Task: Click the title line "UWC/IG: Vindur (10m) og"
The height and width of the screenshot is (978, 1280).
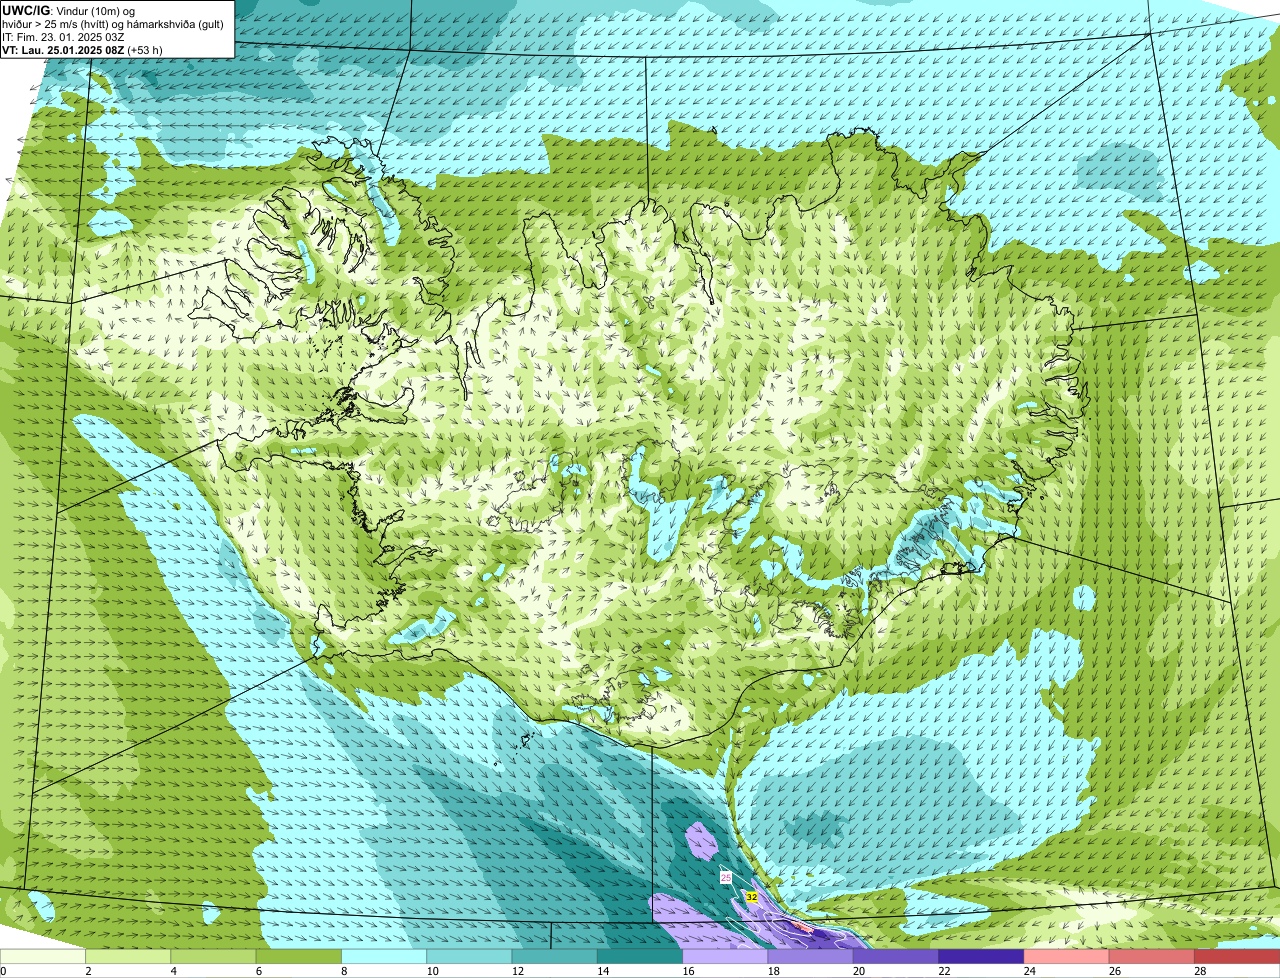Action: (68, 10)
